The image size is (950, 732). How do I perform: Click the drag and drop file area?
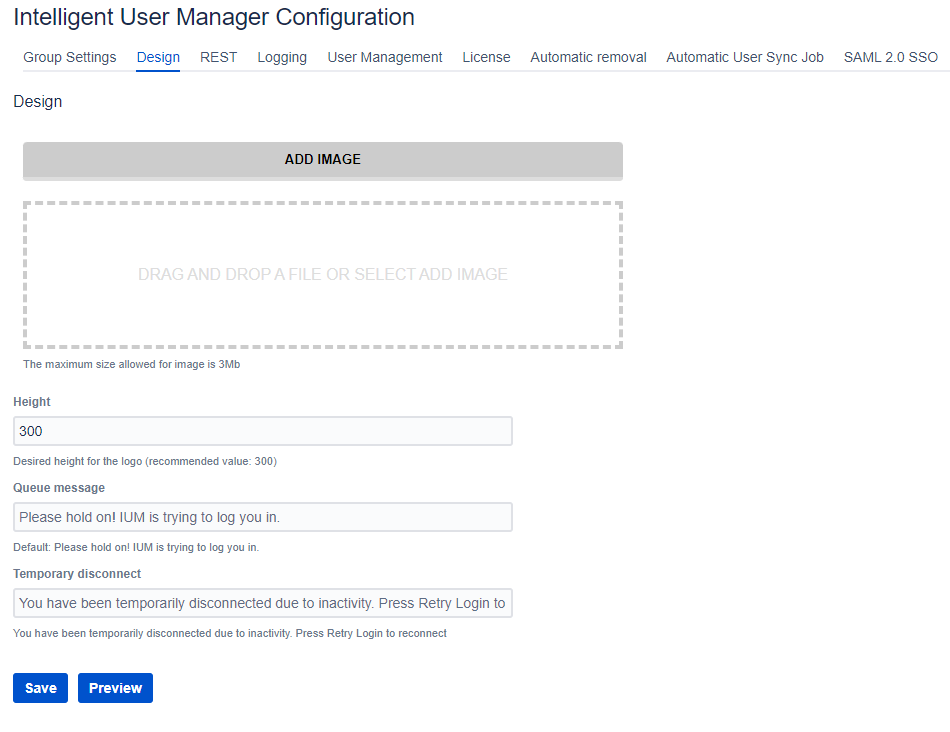click(322, 275)
